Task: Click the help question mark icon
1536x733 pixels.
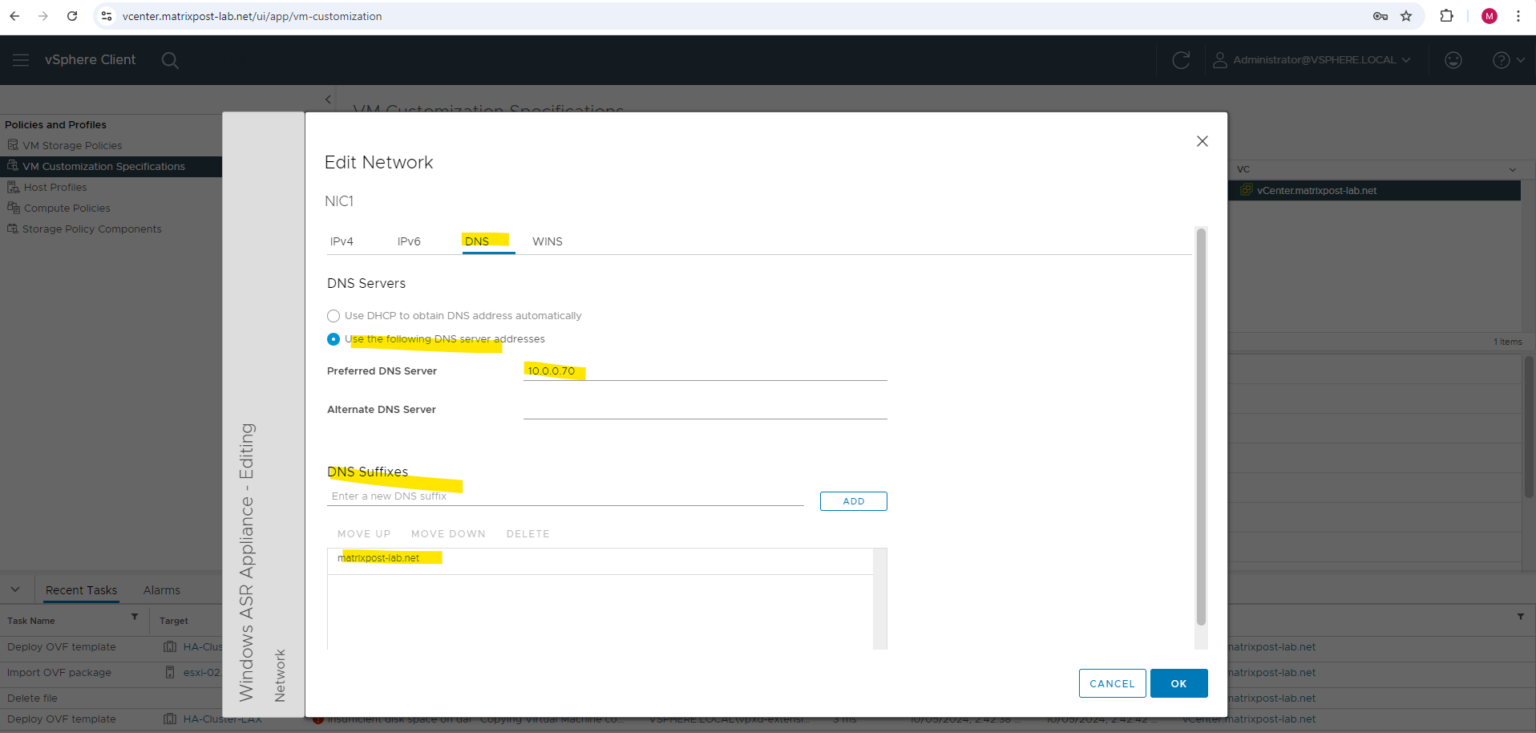Action: [1501, 60]
